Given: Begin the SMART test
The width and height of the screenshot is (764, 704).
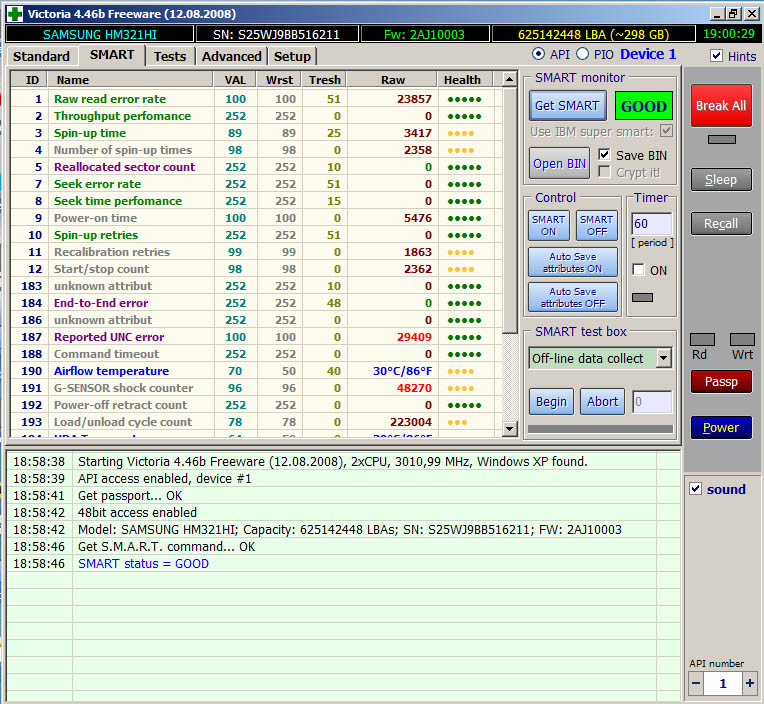Looking at the screenshot, I should coord(551,401).
